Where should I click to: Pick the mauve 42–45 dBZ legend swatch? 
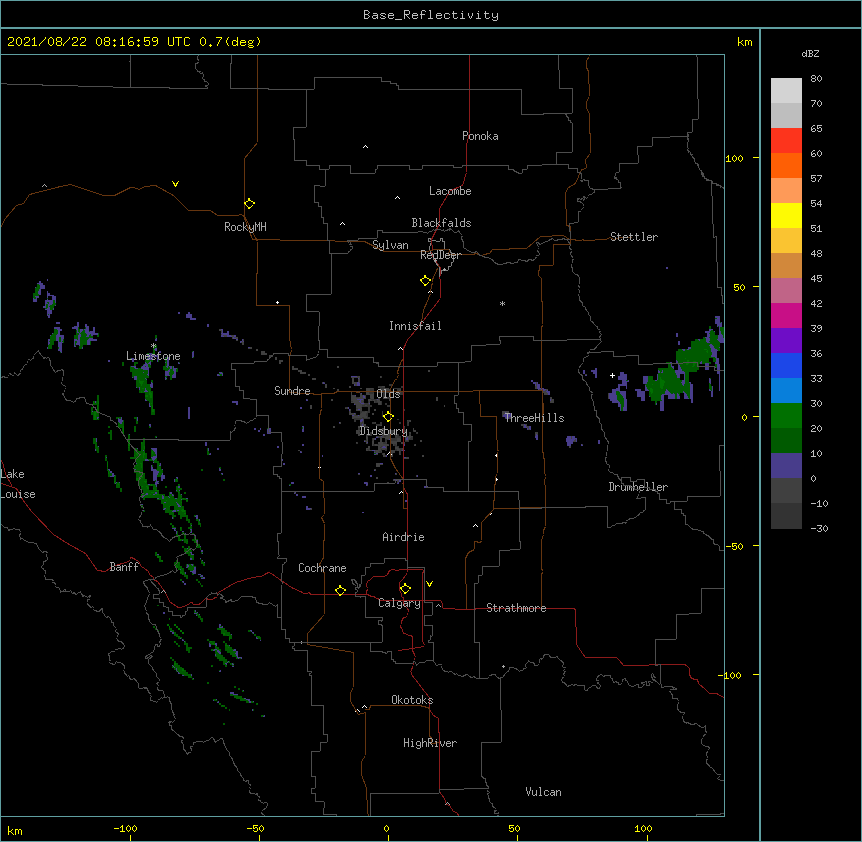(x=786, y=291)
